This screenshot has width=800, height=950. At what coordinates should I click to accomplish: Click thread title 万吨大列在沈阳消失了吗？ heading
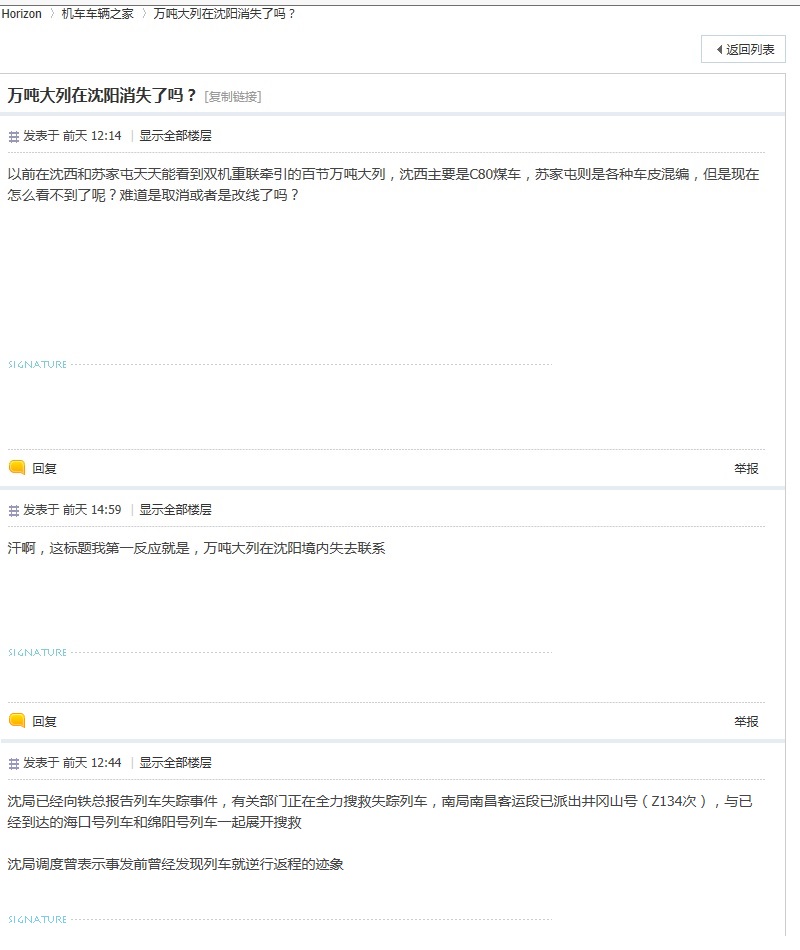[x=102, y=95]
